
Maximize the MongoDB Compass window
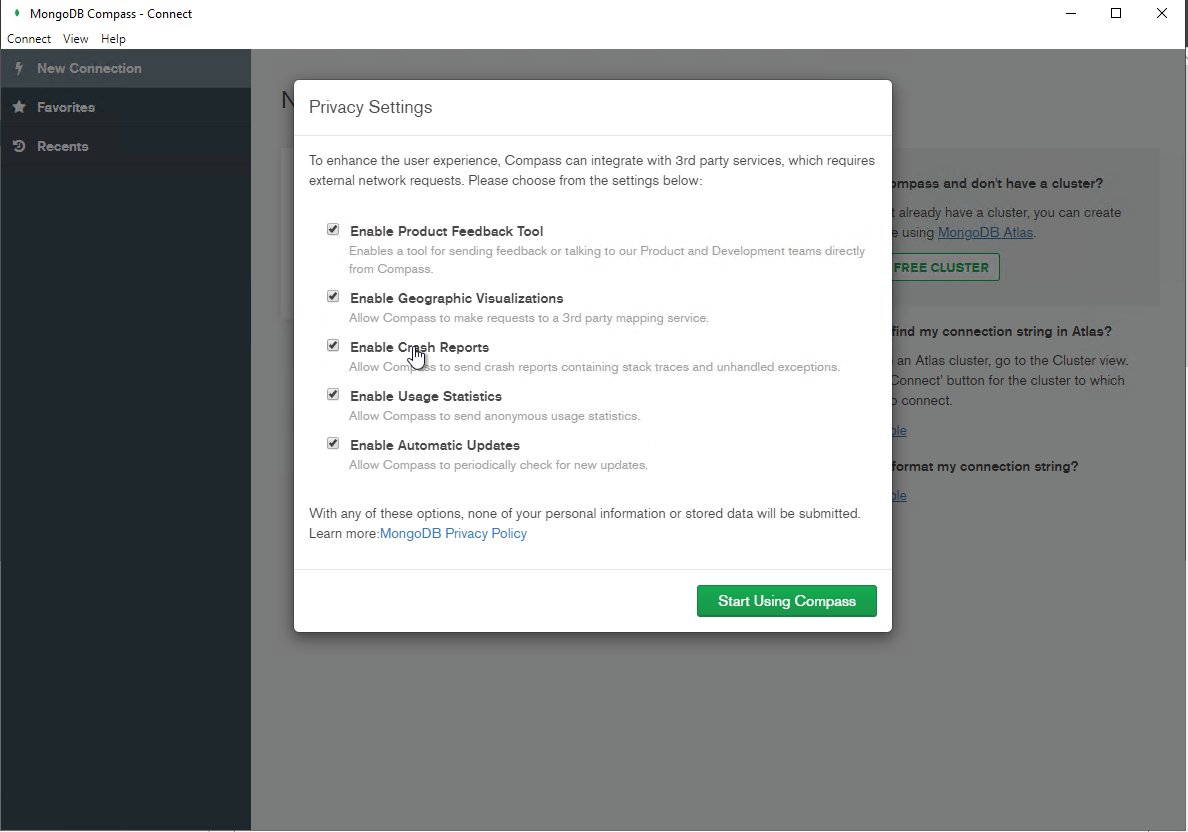pyautogui.click(x=1116, y=13)
